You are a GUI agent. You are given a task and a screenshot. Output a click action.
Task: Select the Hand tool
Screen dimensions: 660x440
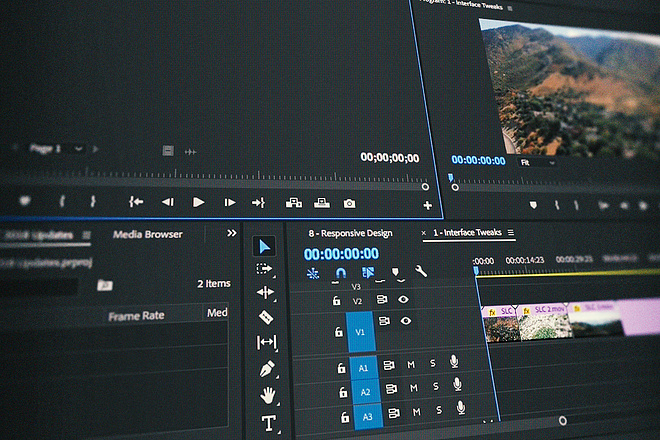[268, 395]
